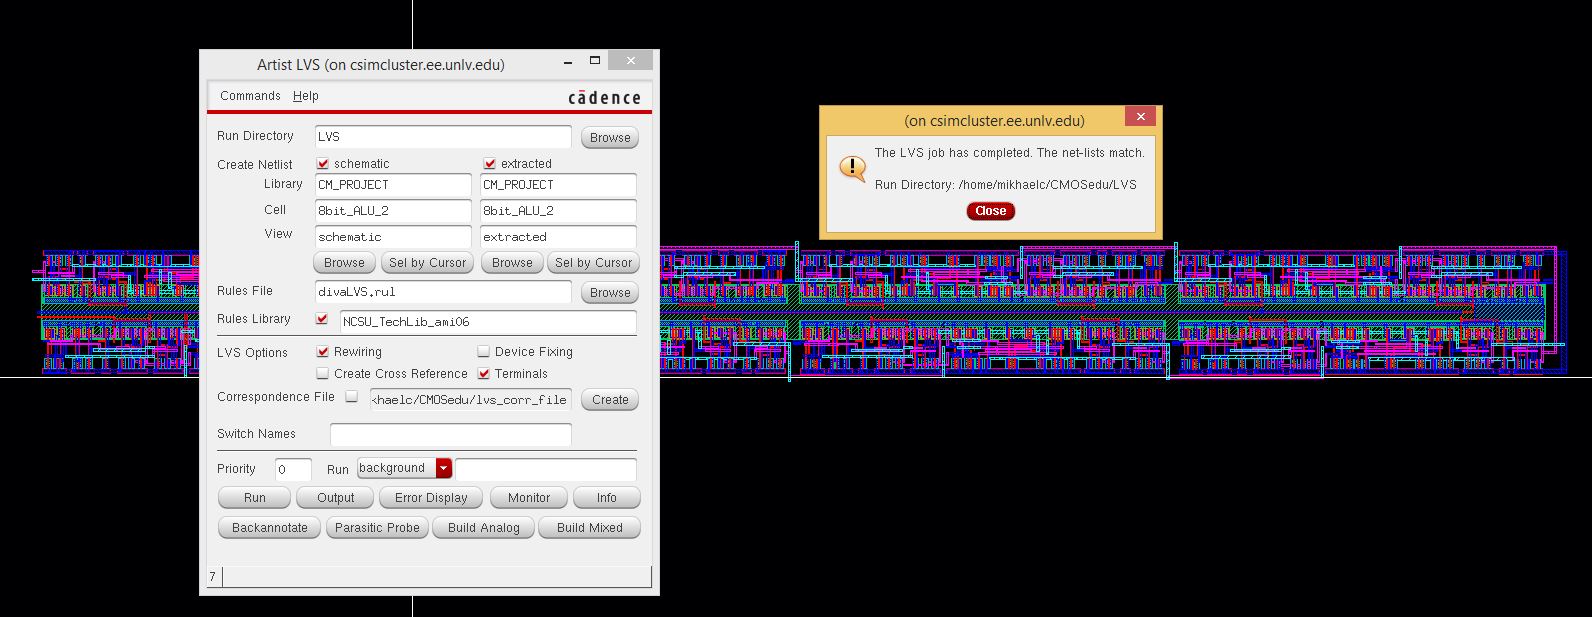1592x617 pixels.
Task: Browse for the Run Directory
Action: click(609, 138)
